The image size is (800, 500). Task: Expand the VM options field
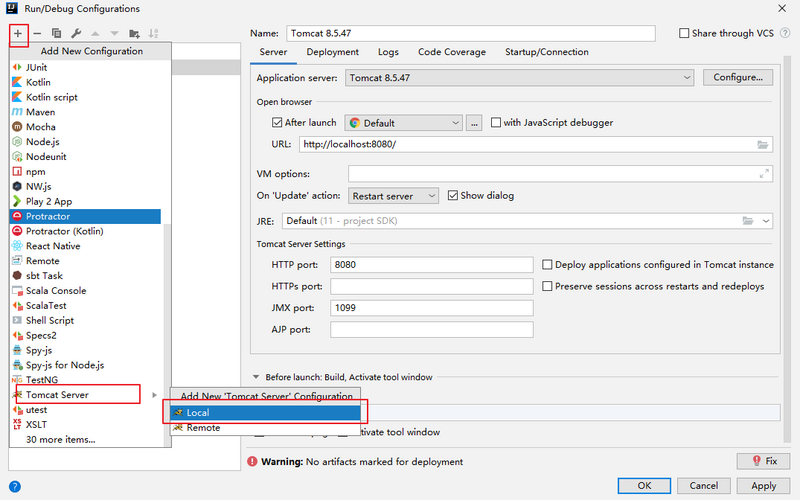tap(764, 174)
